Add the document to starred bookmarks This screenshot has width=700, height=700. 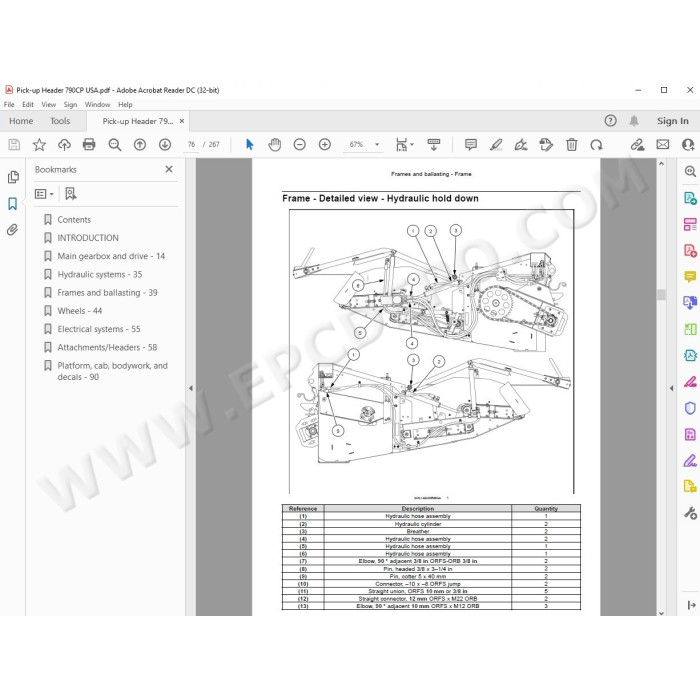39,145
